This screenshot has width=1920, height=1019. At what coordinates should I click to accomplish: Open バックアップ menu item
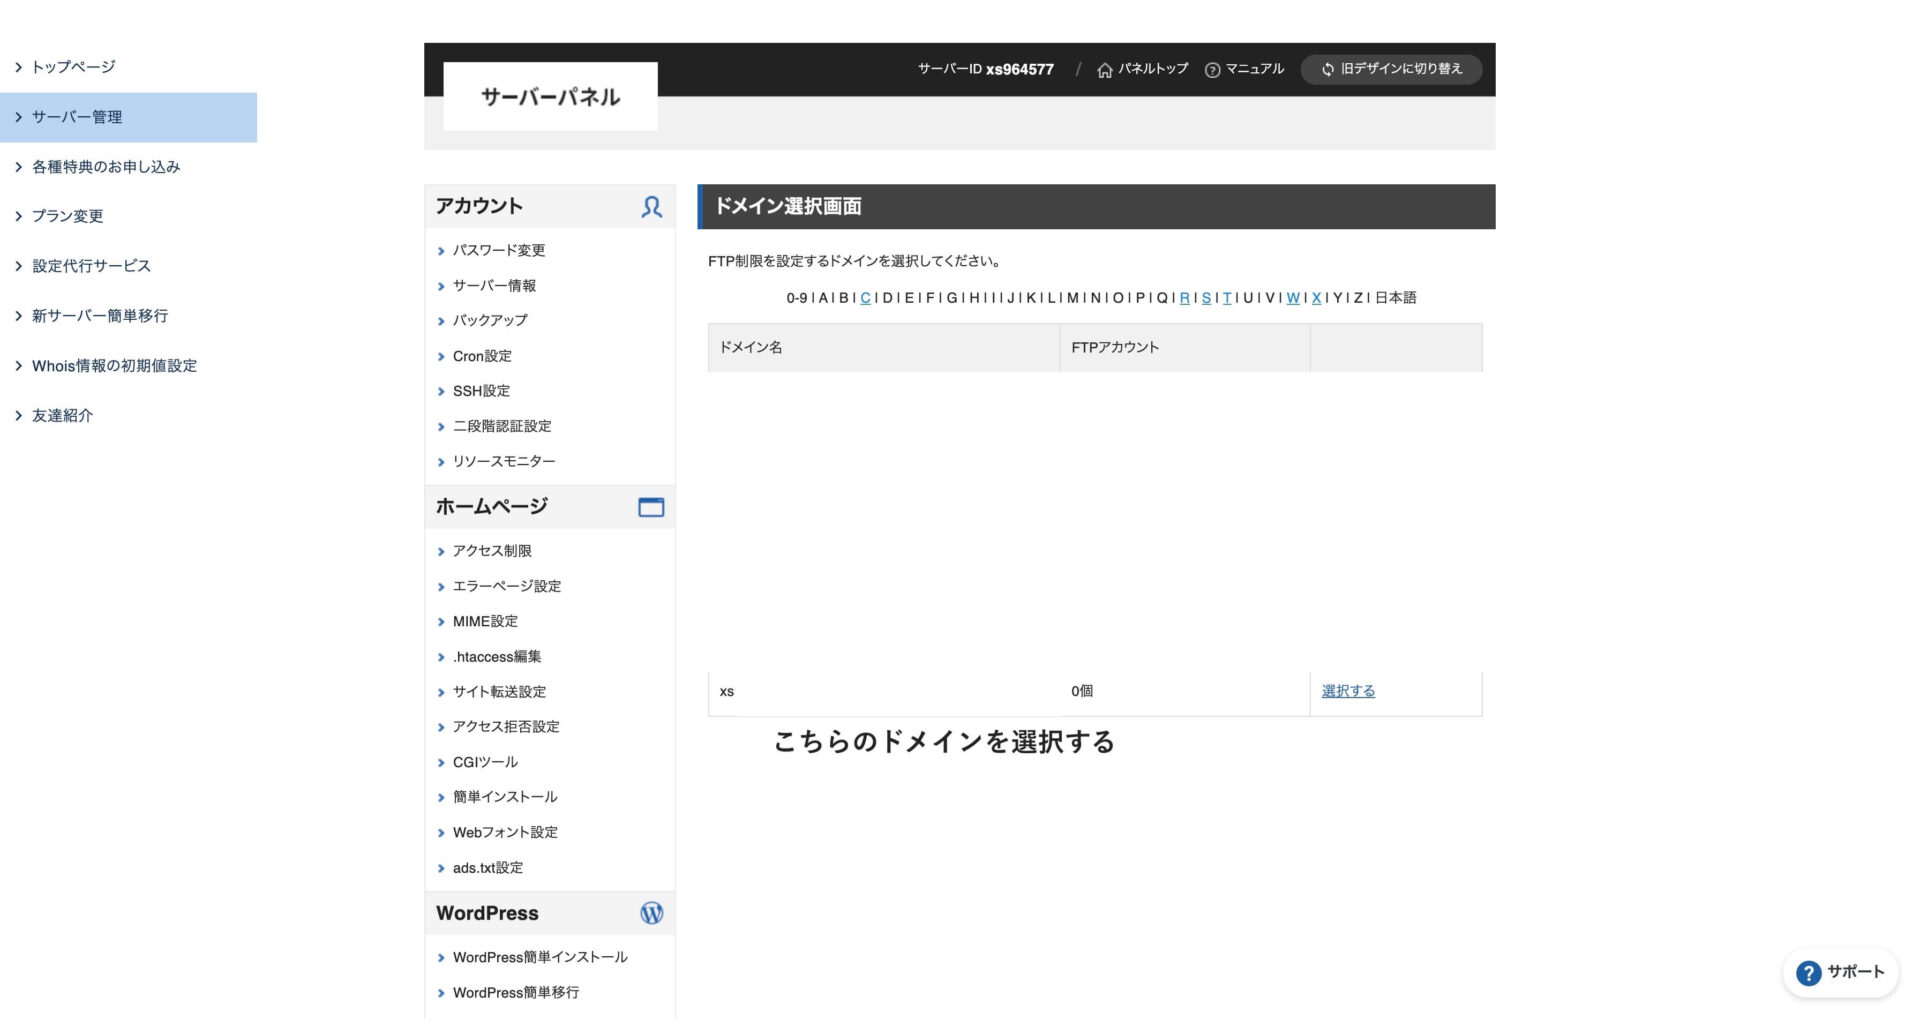[x=490, y=320]
